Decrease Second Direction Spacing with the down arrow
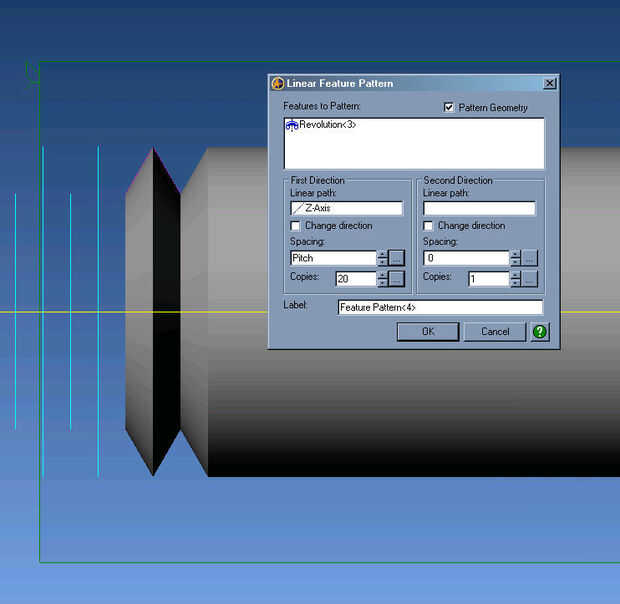The width and height of the screenshot is (620, 604). coord(515,262)
